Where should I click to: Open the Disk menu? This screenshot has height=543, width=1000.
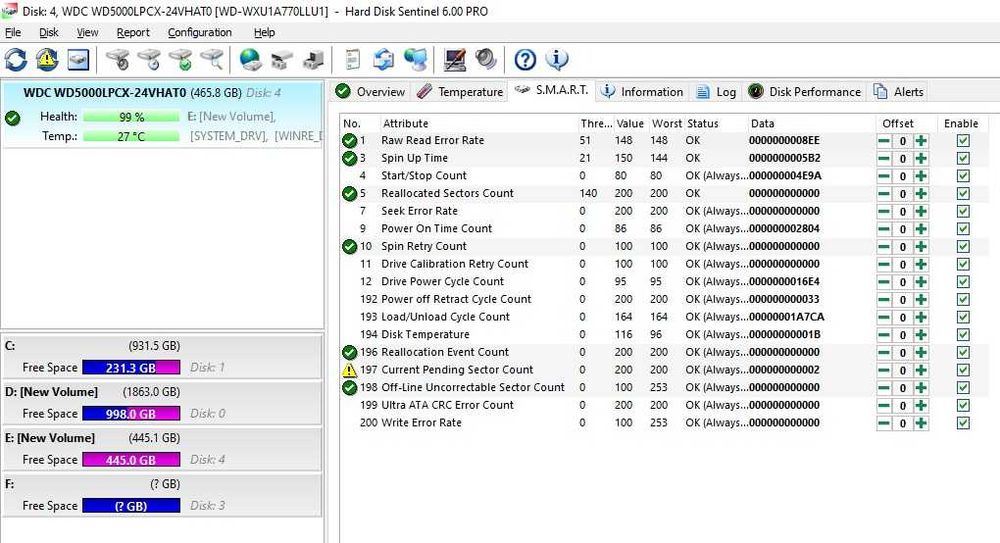coord(48,33)
